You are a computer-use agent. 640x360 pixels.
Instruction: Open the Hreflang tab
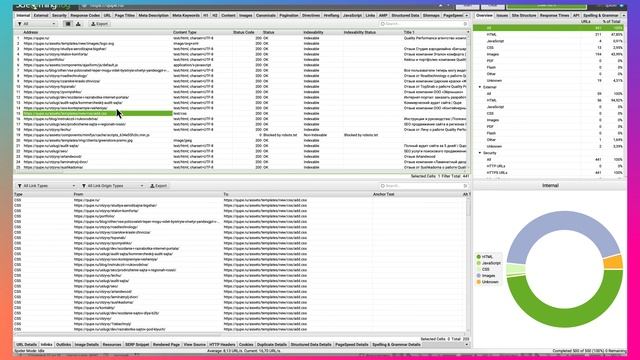tap(331, 15)
